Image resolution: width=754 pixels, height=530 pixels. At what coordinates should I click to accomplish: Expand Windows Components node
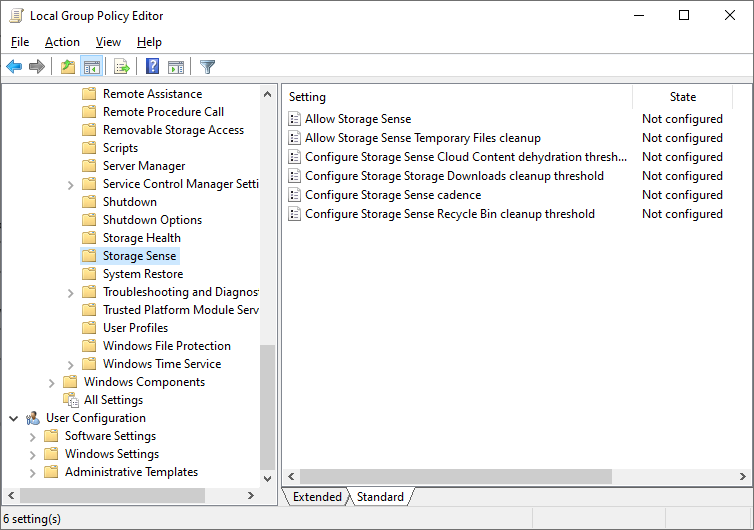[51, 383]
